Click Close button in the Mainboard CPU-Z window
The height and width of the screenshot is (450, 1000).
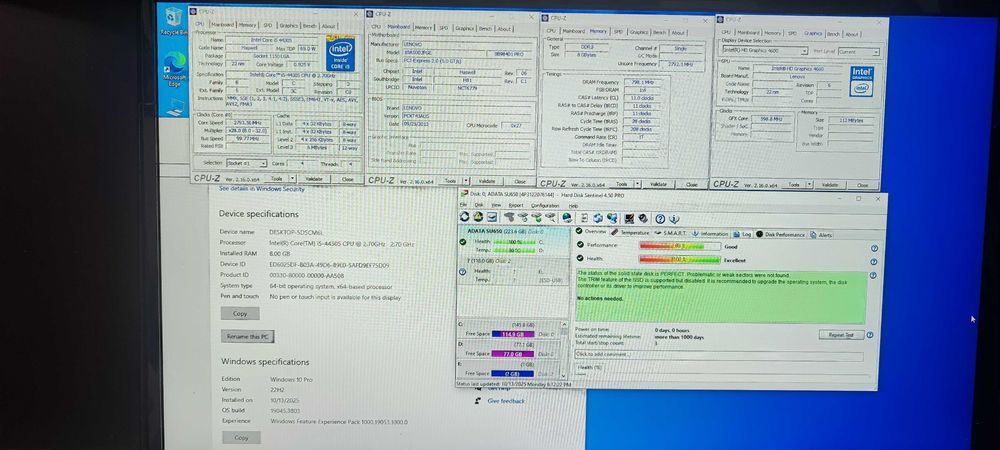point(520,182)
